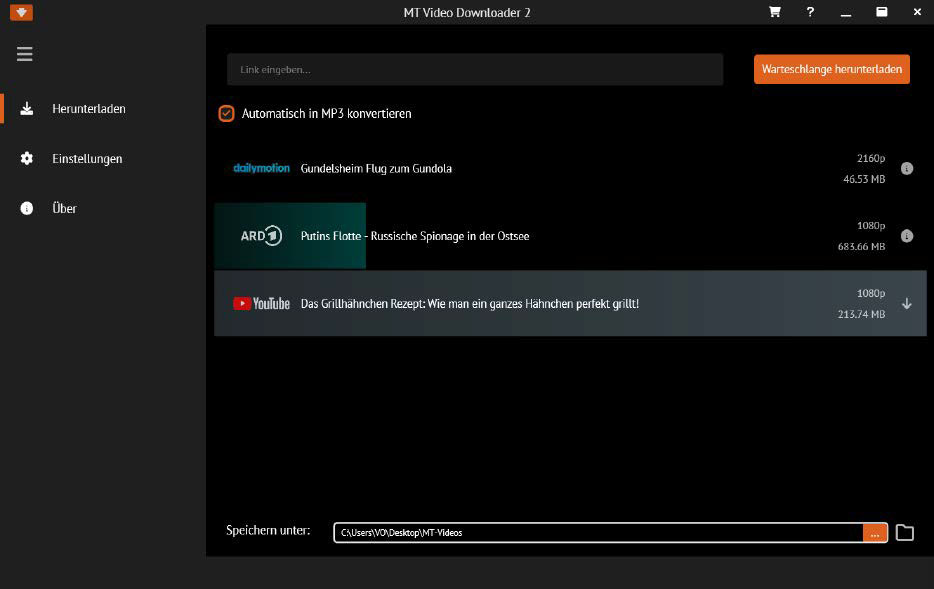The width and height of the screenshot is (934, 589).
Task: Click the Über info icon
Action: click(28, 208)
